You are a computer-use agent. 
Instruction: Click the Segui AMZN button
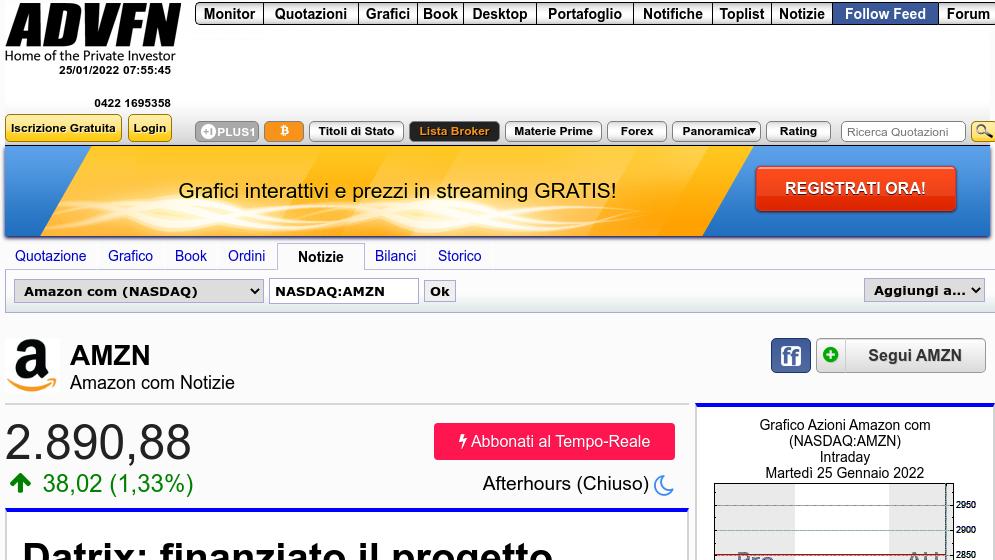(900, 356)
